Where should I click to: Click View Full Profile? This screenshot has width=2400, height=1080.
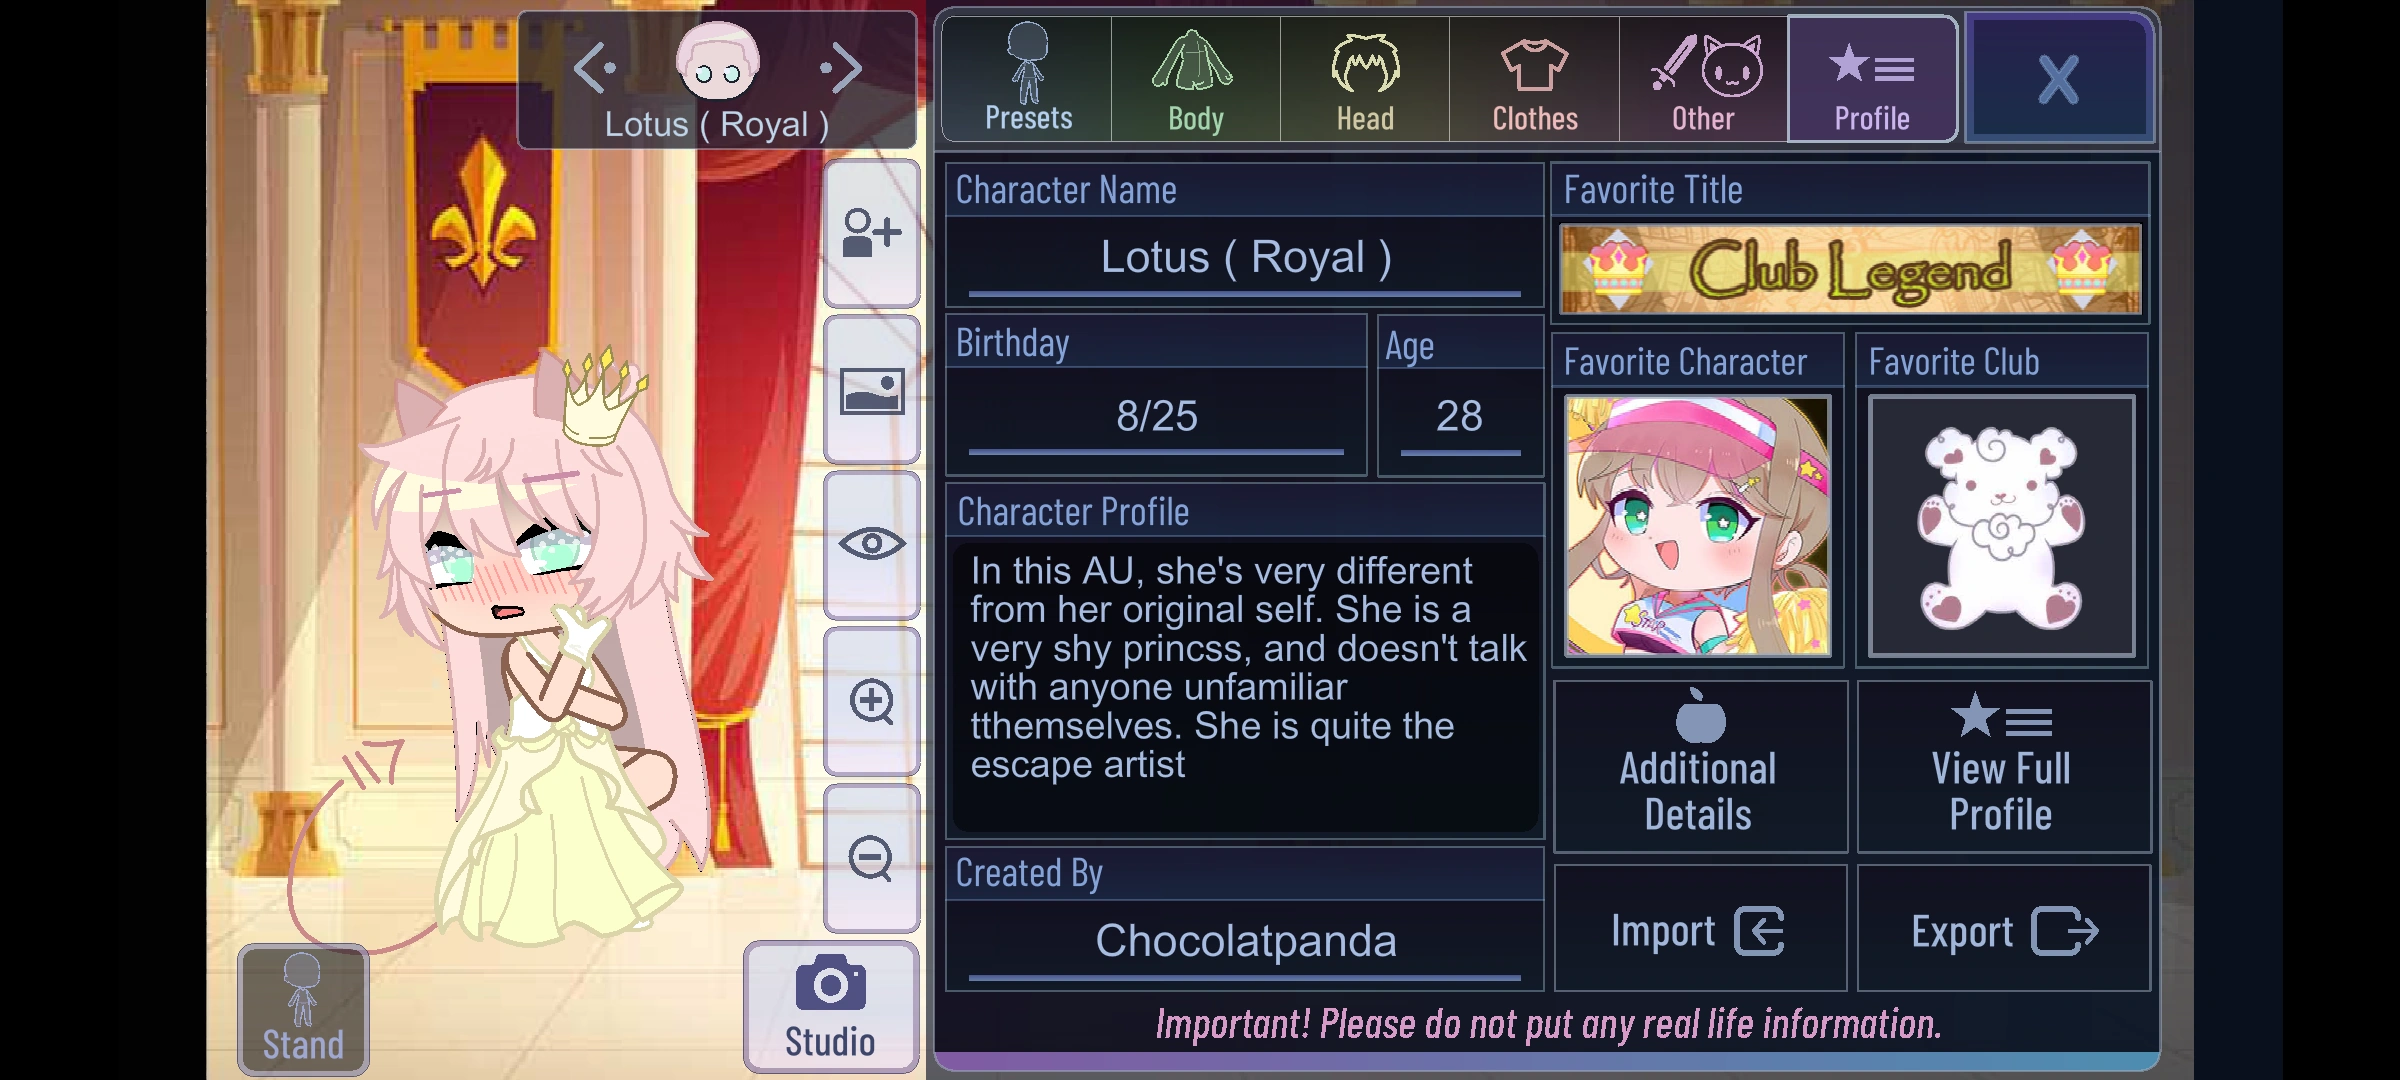(2003, 767)
